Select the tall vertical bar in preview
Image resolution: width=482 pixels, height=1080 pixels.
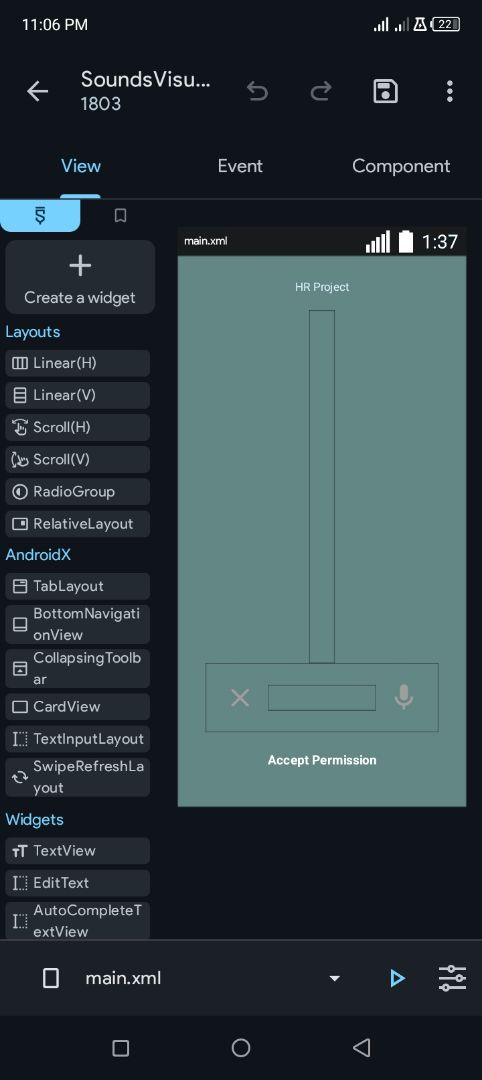pos(322,486)
